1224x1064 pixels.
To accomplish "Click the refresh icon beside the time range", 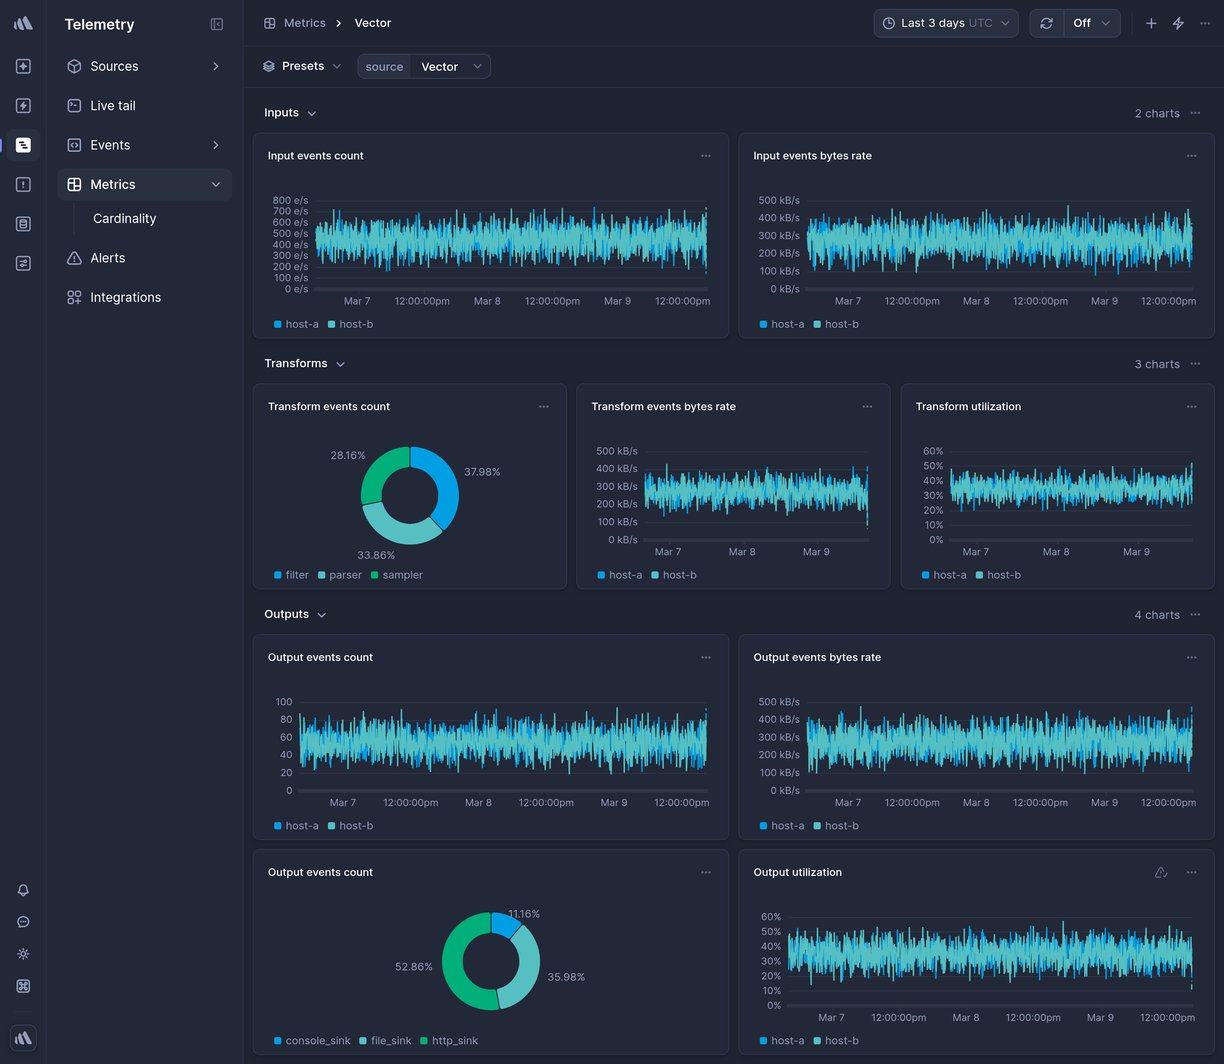I will (x=1046, y=23).
